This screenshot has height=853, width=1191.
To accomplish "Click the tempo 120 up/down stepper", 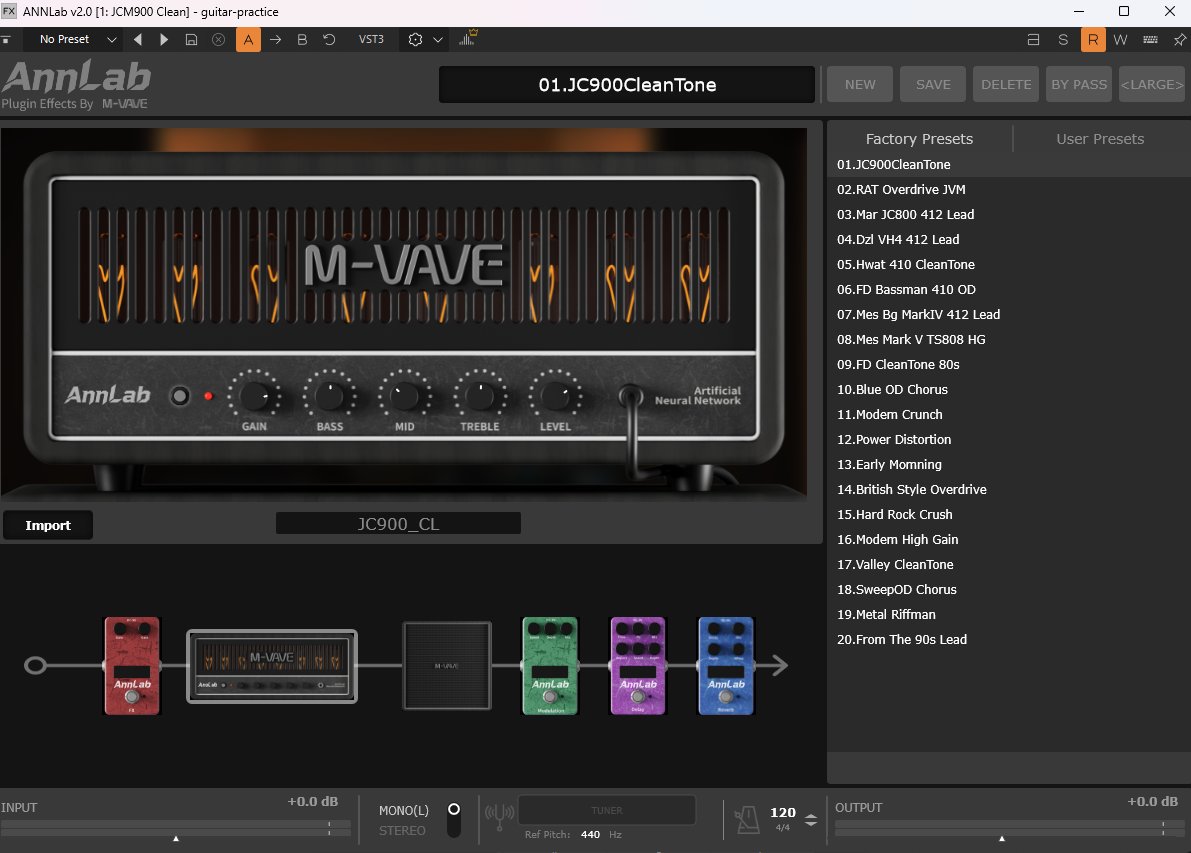I will point(810,820).
